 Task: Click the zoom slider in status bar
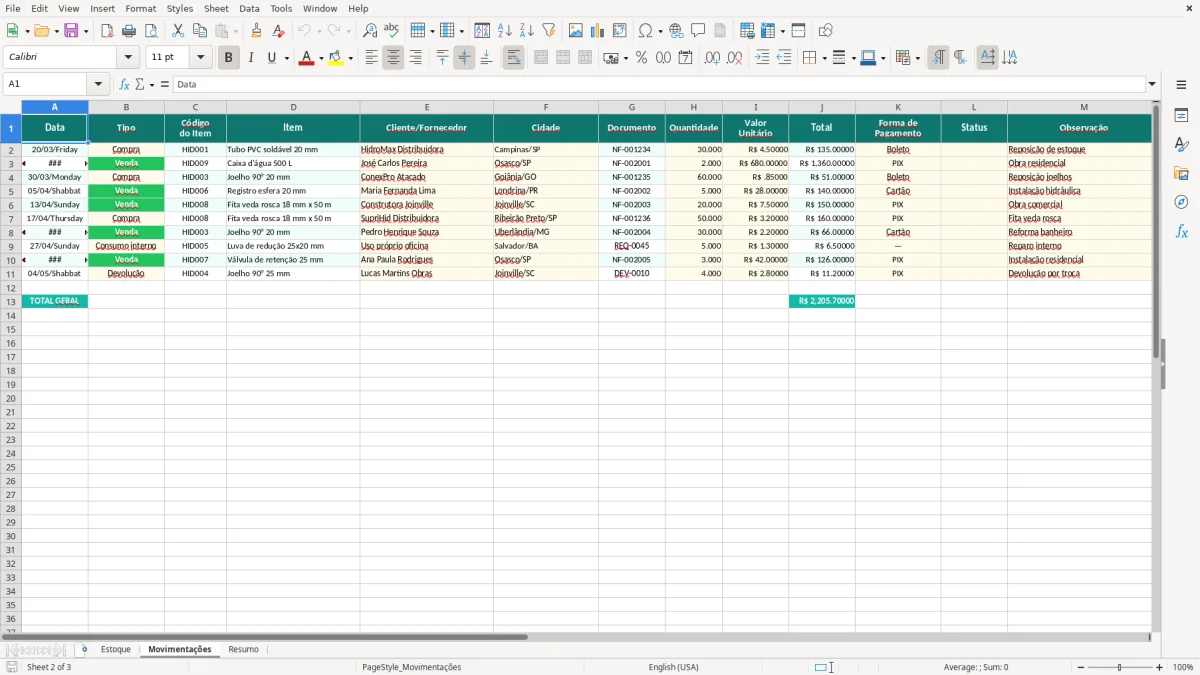pyautogui.click(x=1120, y=667)
